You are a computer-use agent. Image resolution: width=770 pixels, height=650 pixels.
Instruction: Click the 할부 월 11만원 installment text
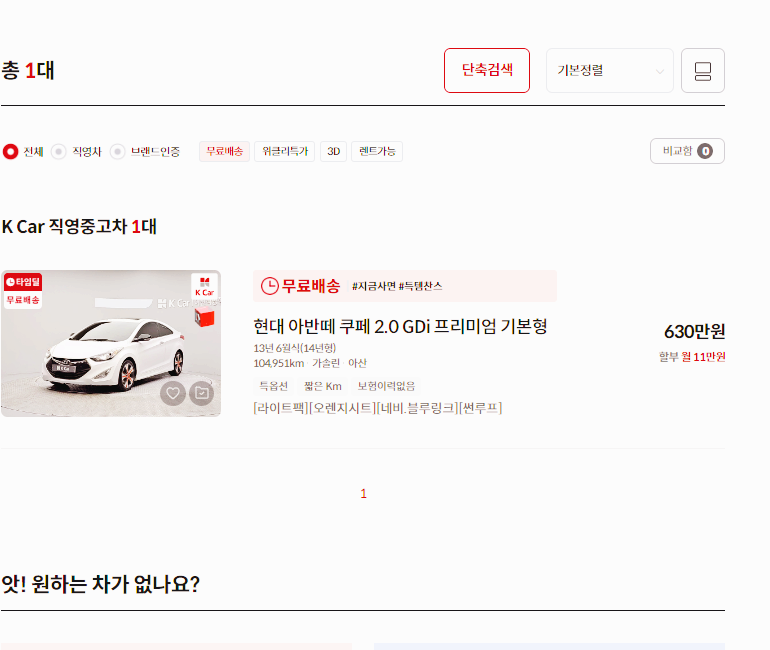click(692, 357)
